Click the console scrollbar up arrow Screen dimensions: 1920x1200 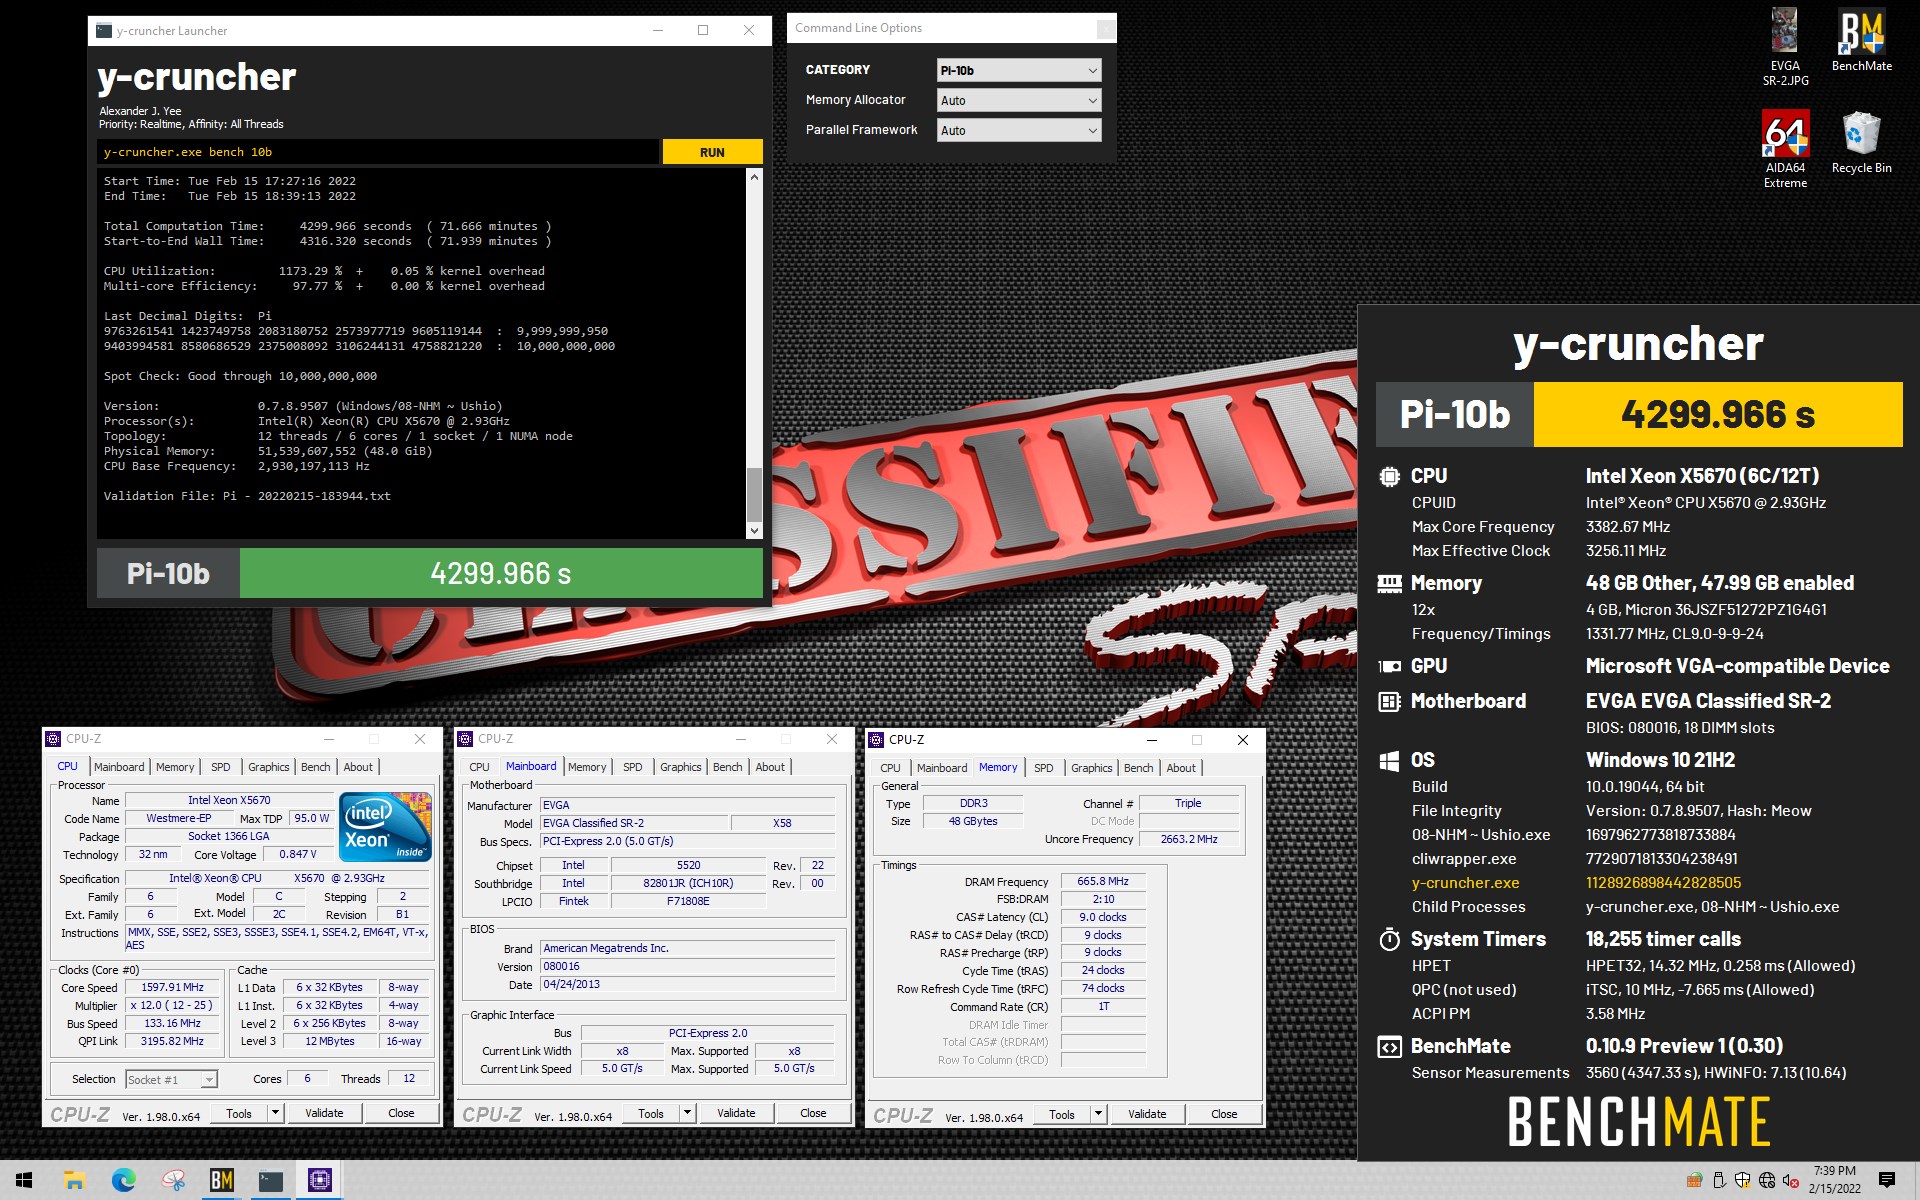tap(754, 177)
